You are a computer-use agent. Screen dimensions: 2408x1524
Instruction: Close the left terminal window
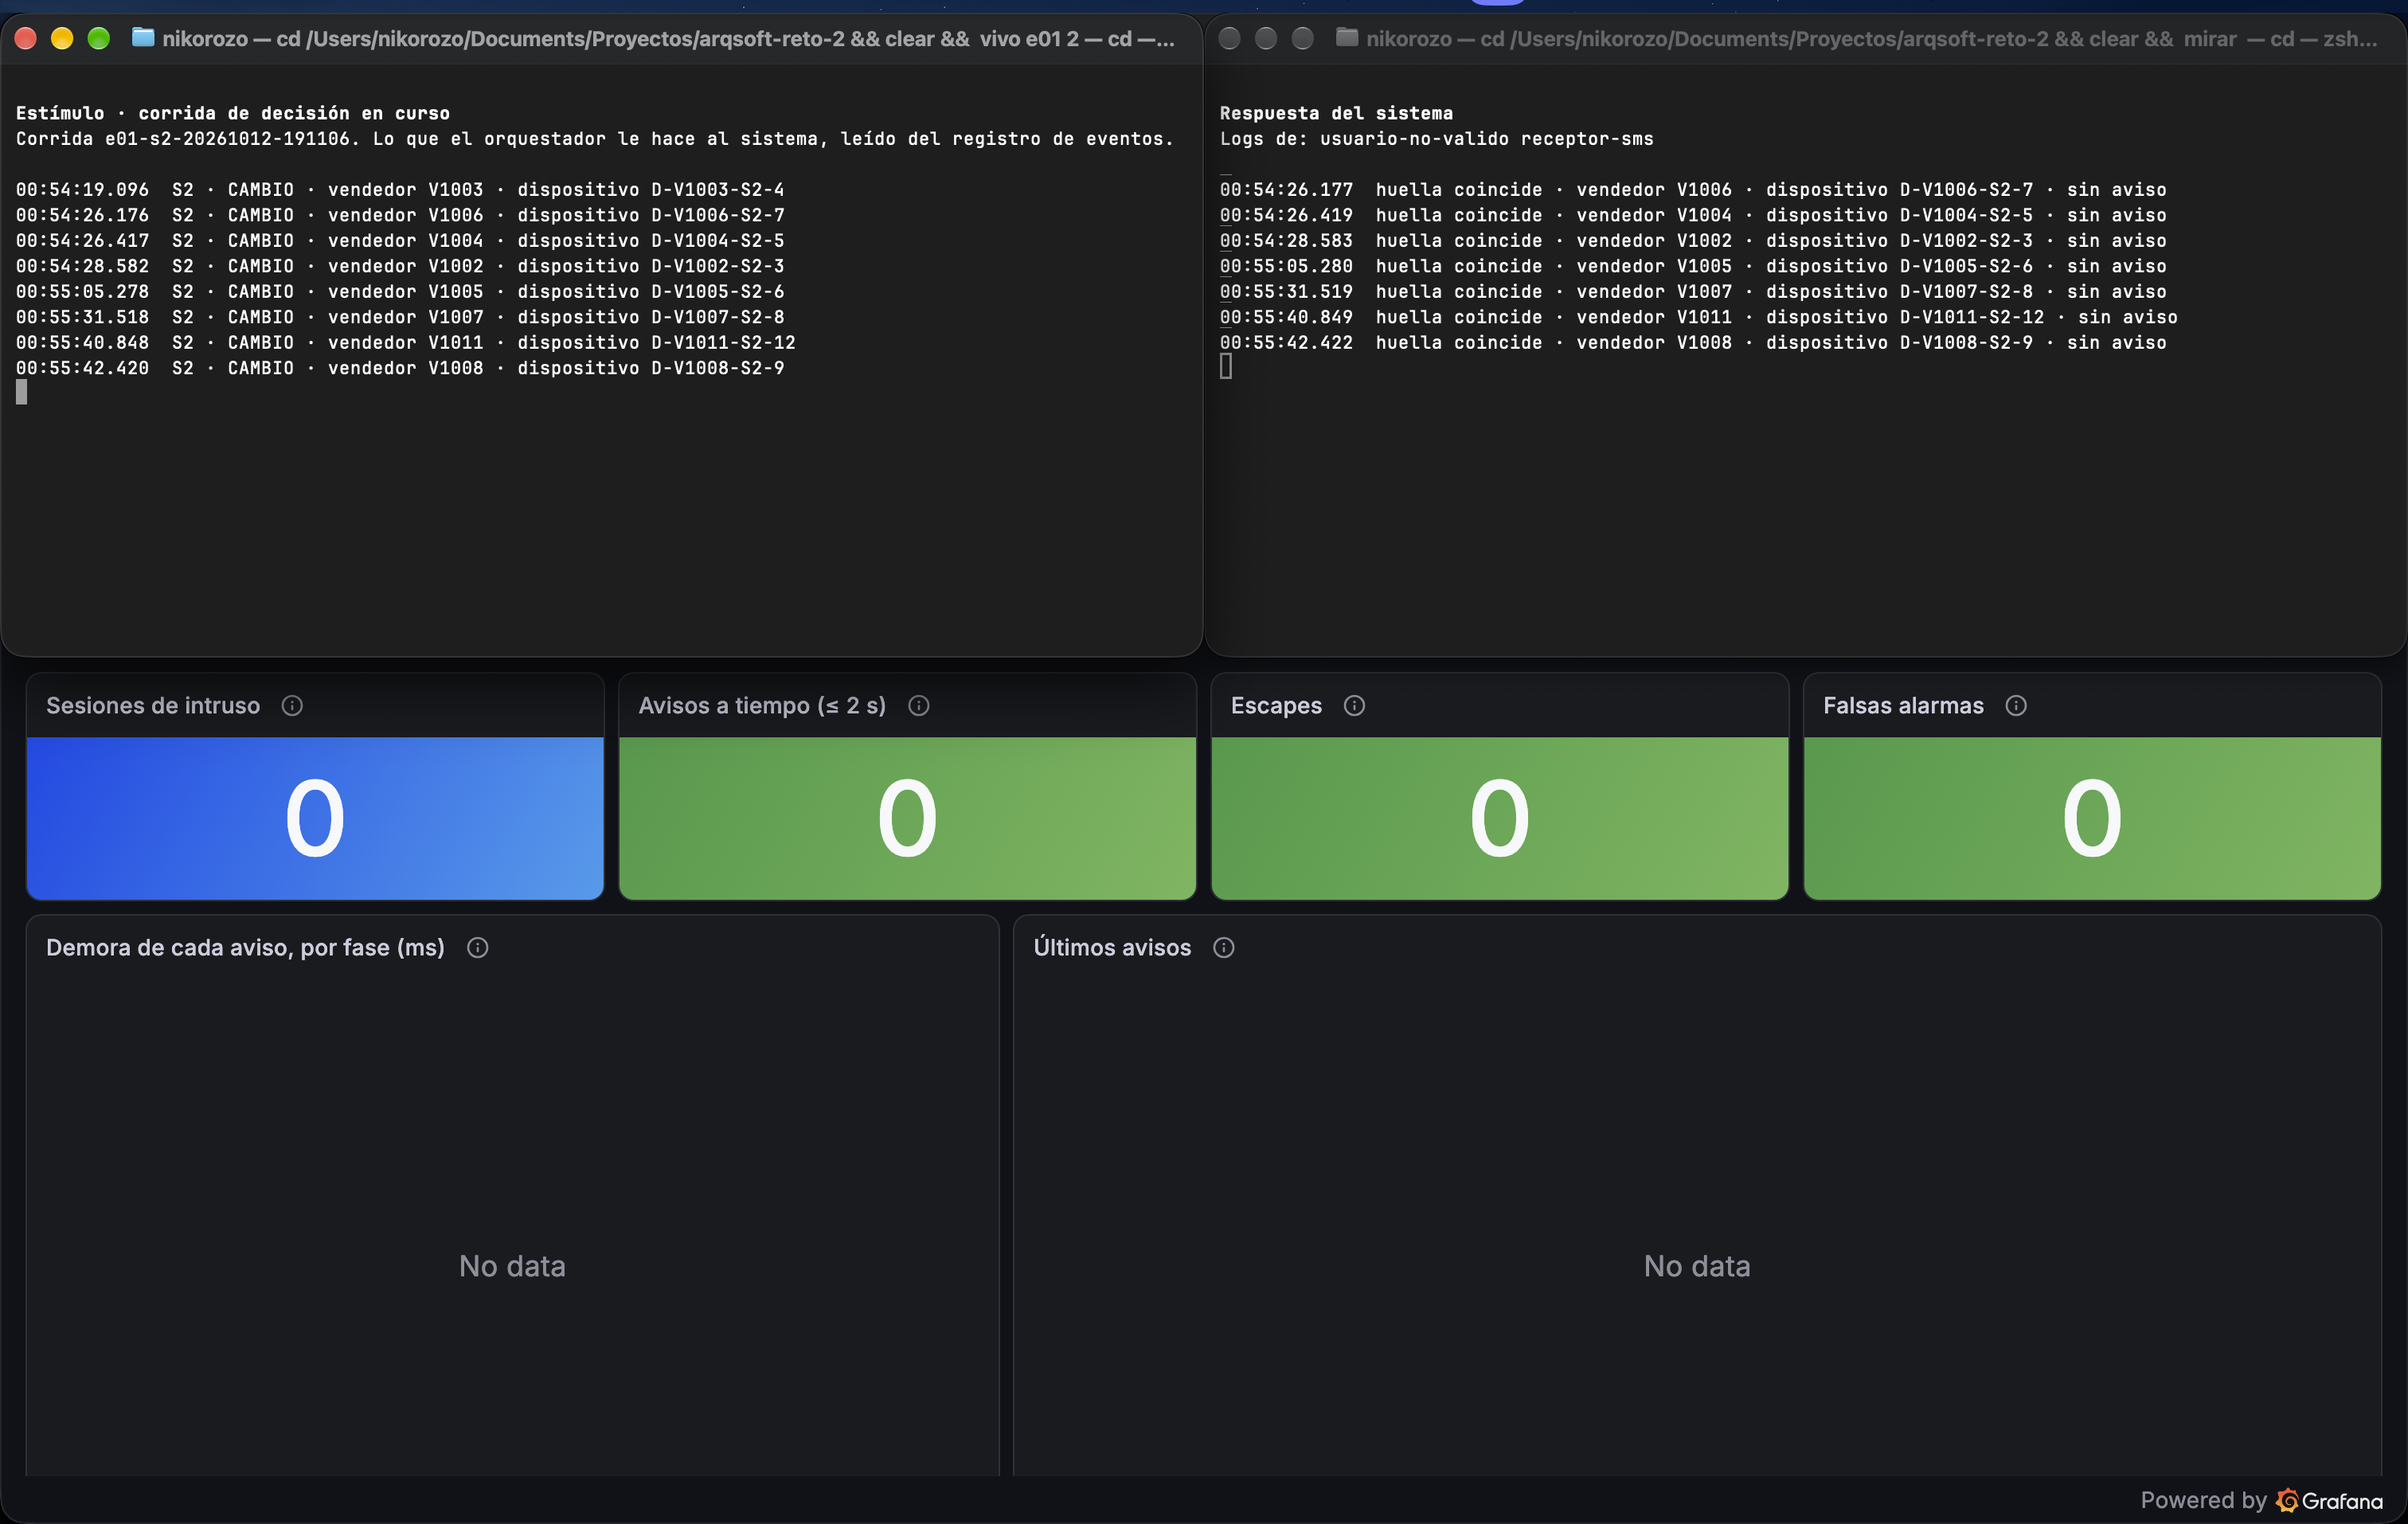26,38
